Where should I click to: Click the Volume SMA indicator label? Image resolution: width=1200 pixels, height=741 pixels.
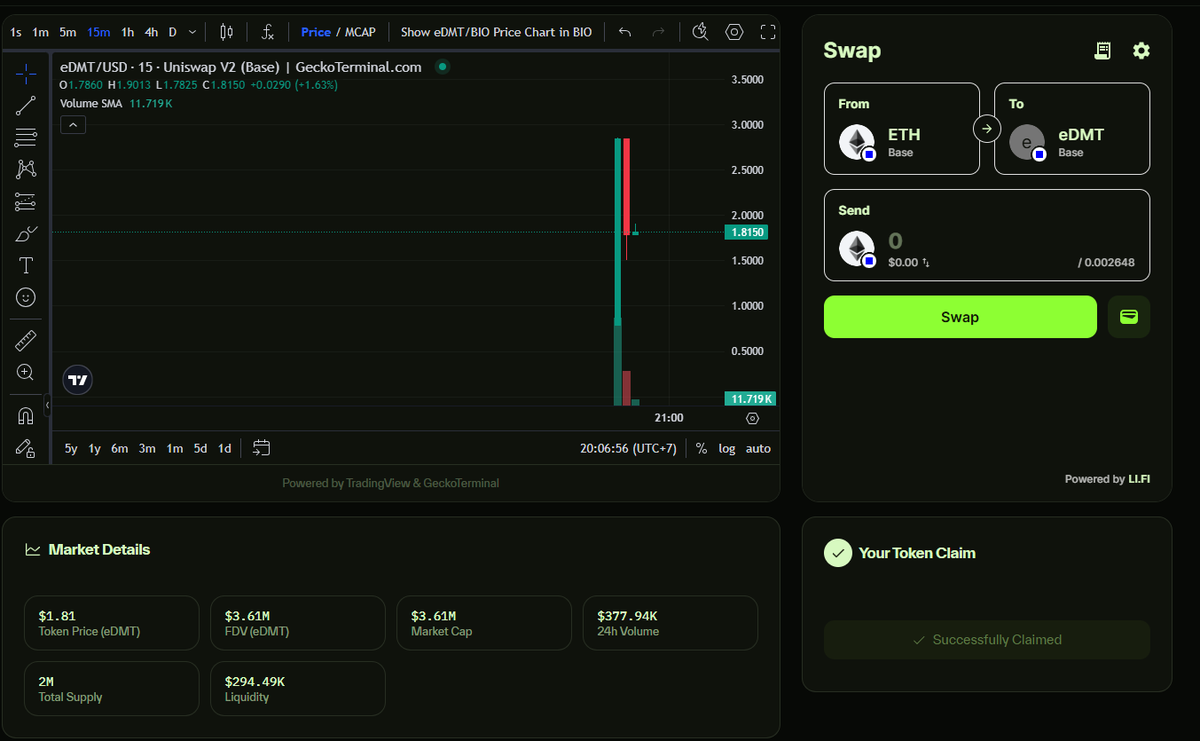click(92, 103)
